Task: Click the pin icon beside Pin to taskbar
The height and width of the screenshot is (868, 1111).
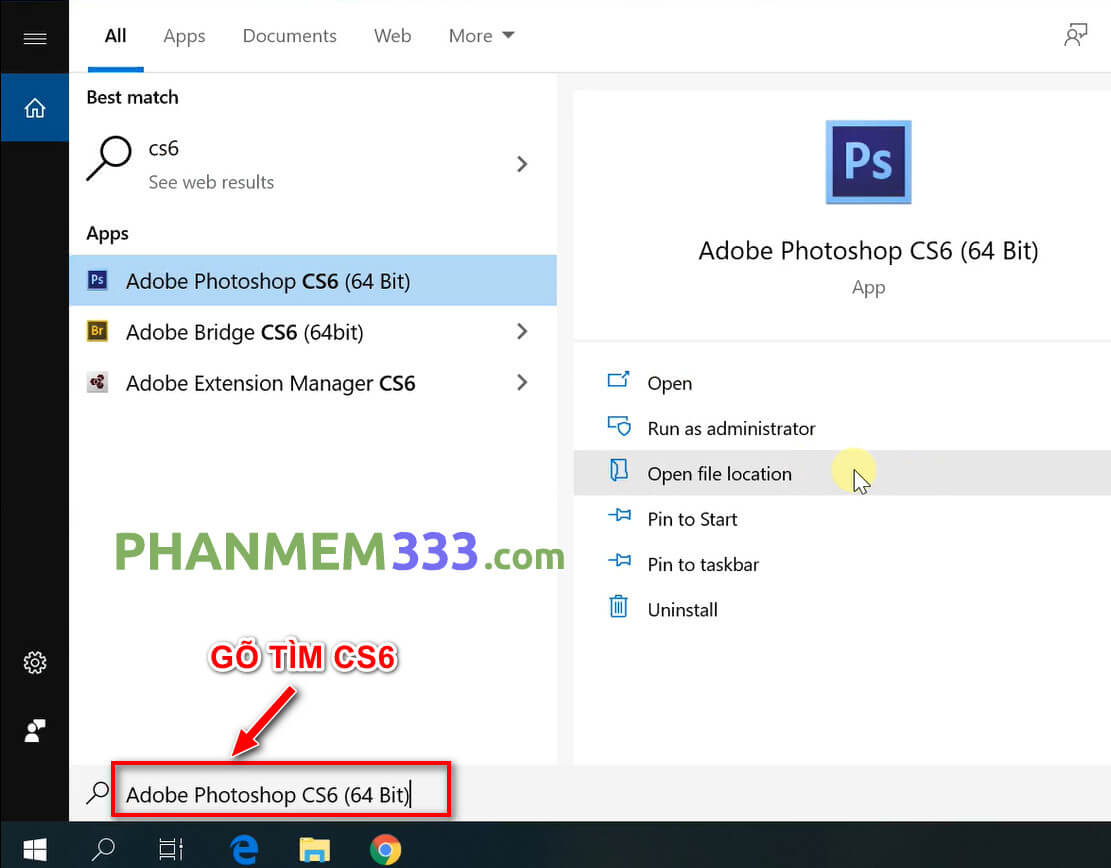Action: (619, 560)
